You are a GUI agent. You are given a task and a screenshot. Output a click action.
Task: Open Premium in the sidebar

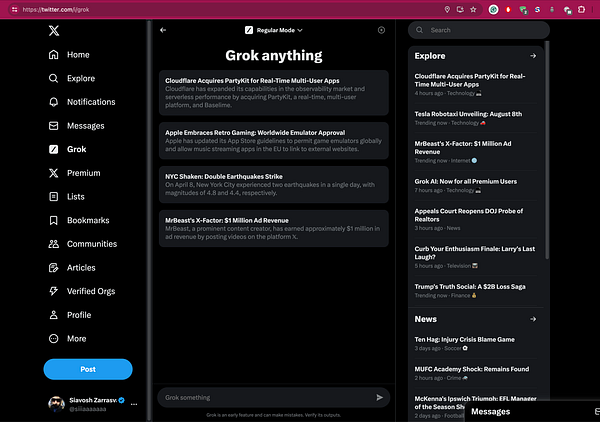pyautogui.click(x=75, y=173)
